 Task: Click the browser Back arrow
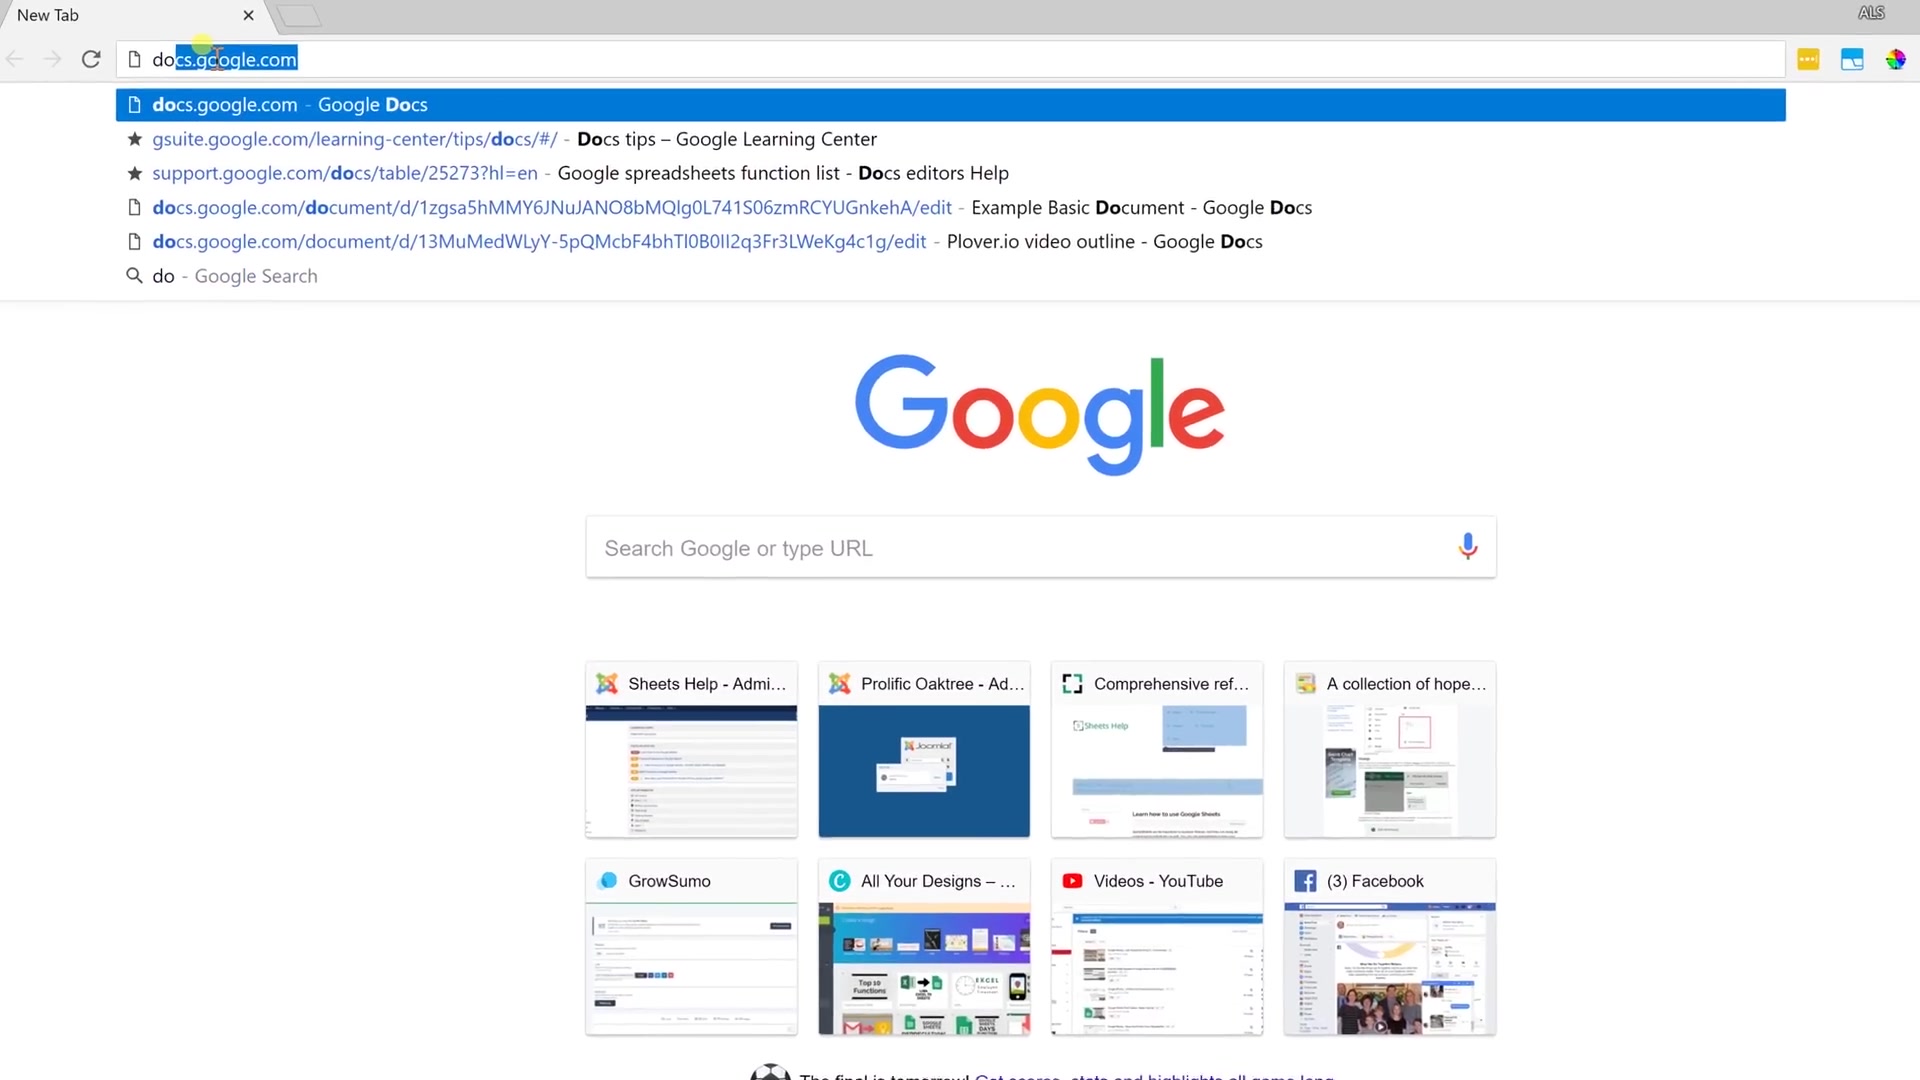pos(15,59)
